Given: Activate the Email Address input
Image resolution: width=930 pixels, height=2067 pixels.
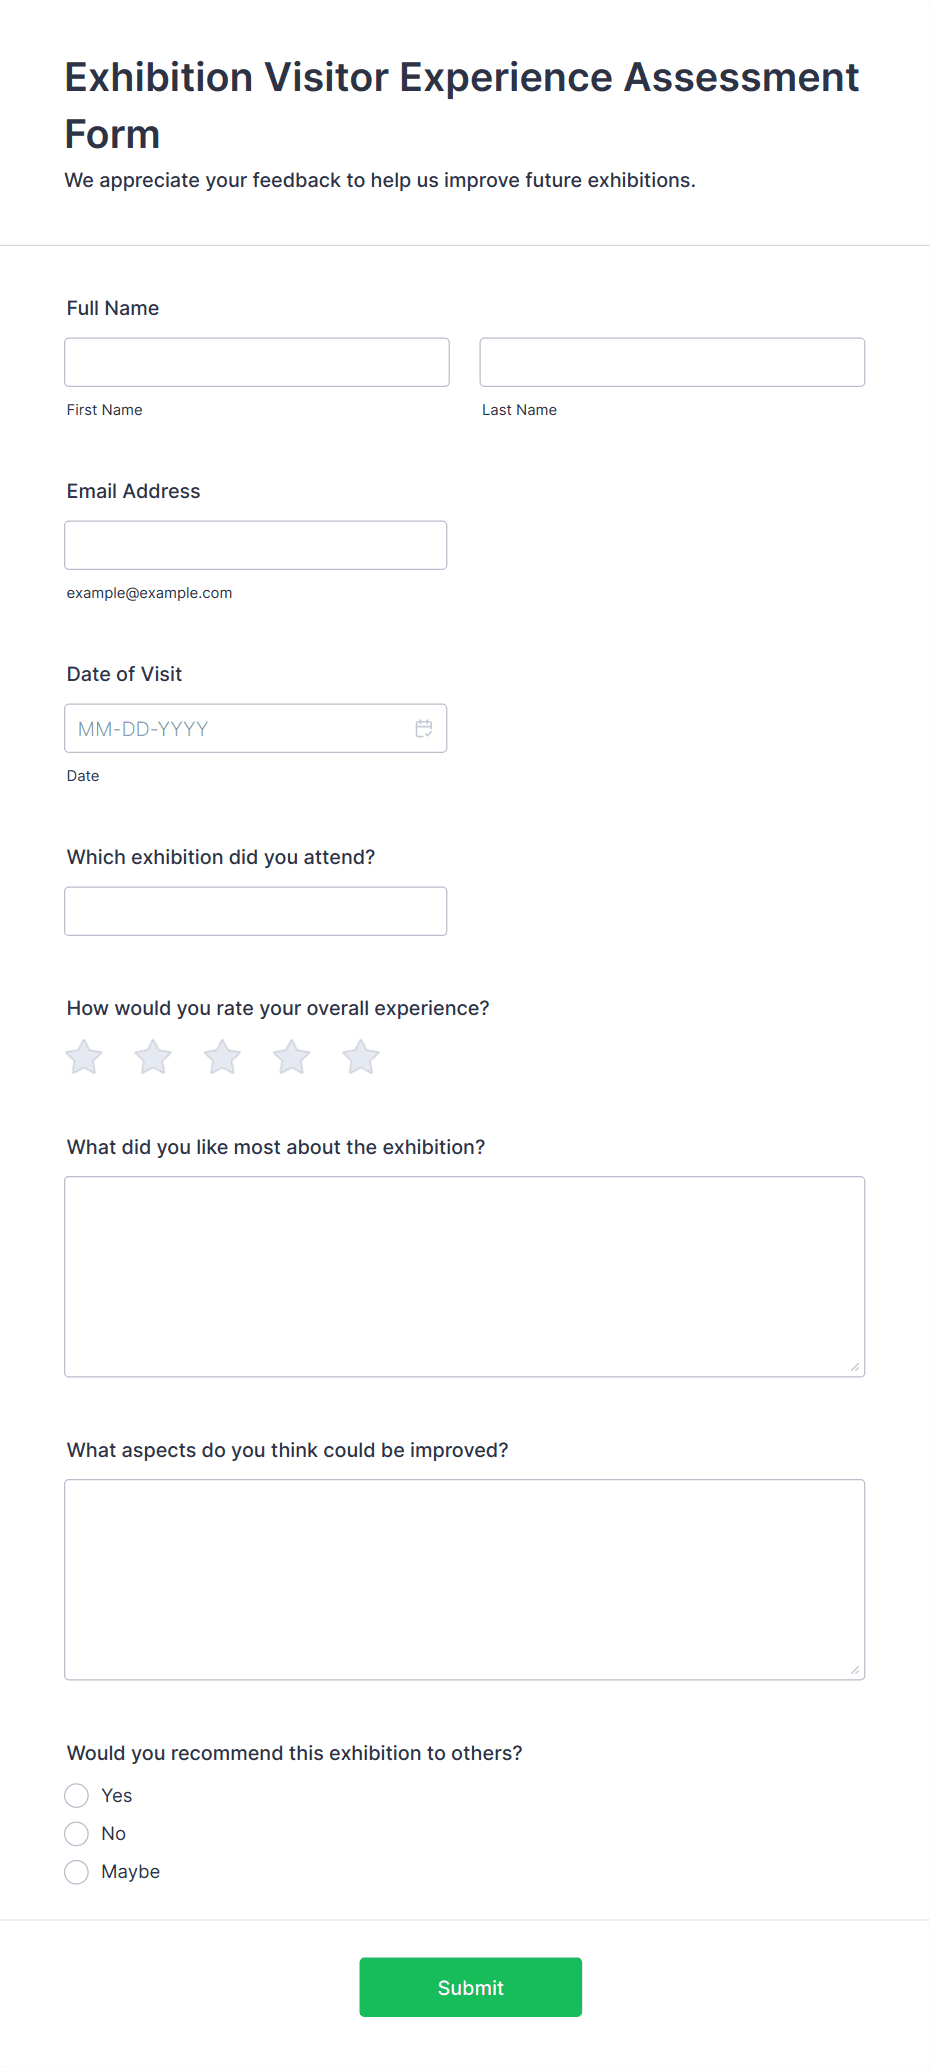Looking at the screenshot, I should point(256,545).
